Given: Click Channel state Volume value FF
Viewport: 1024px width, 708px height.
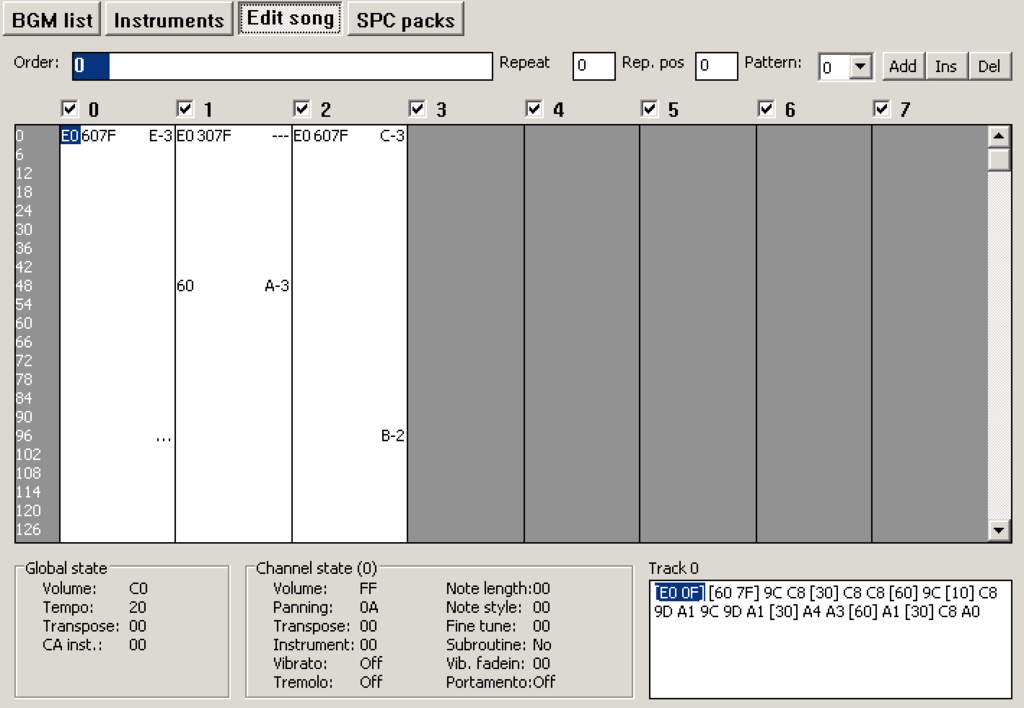Looking at the screenshot, I should coord(368,588).
